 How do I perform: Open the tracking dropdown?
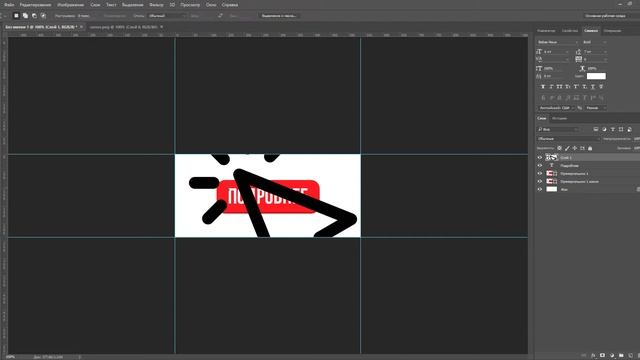[595, 60]
